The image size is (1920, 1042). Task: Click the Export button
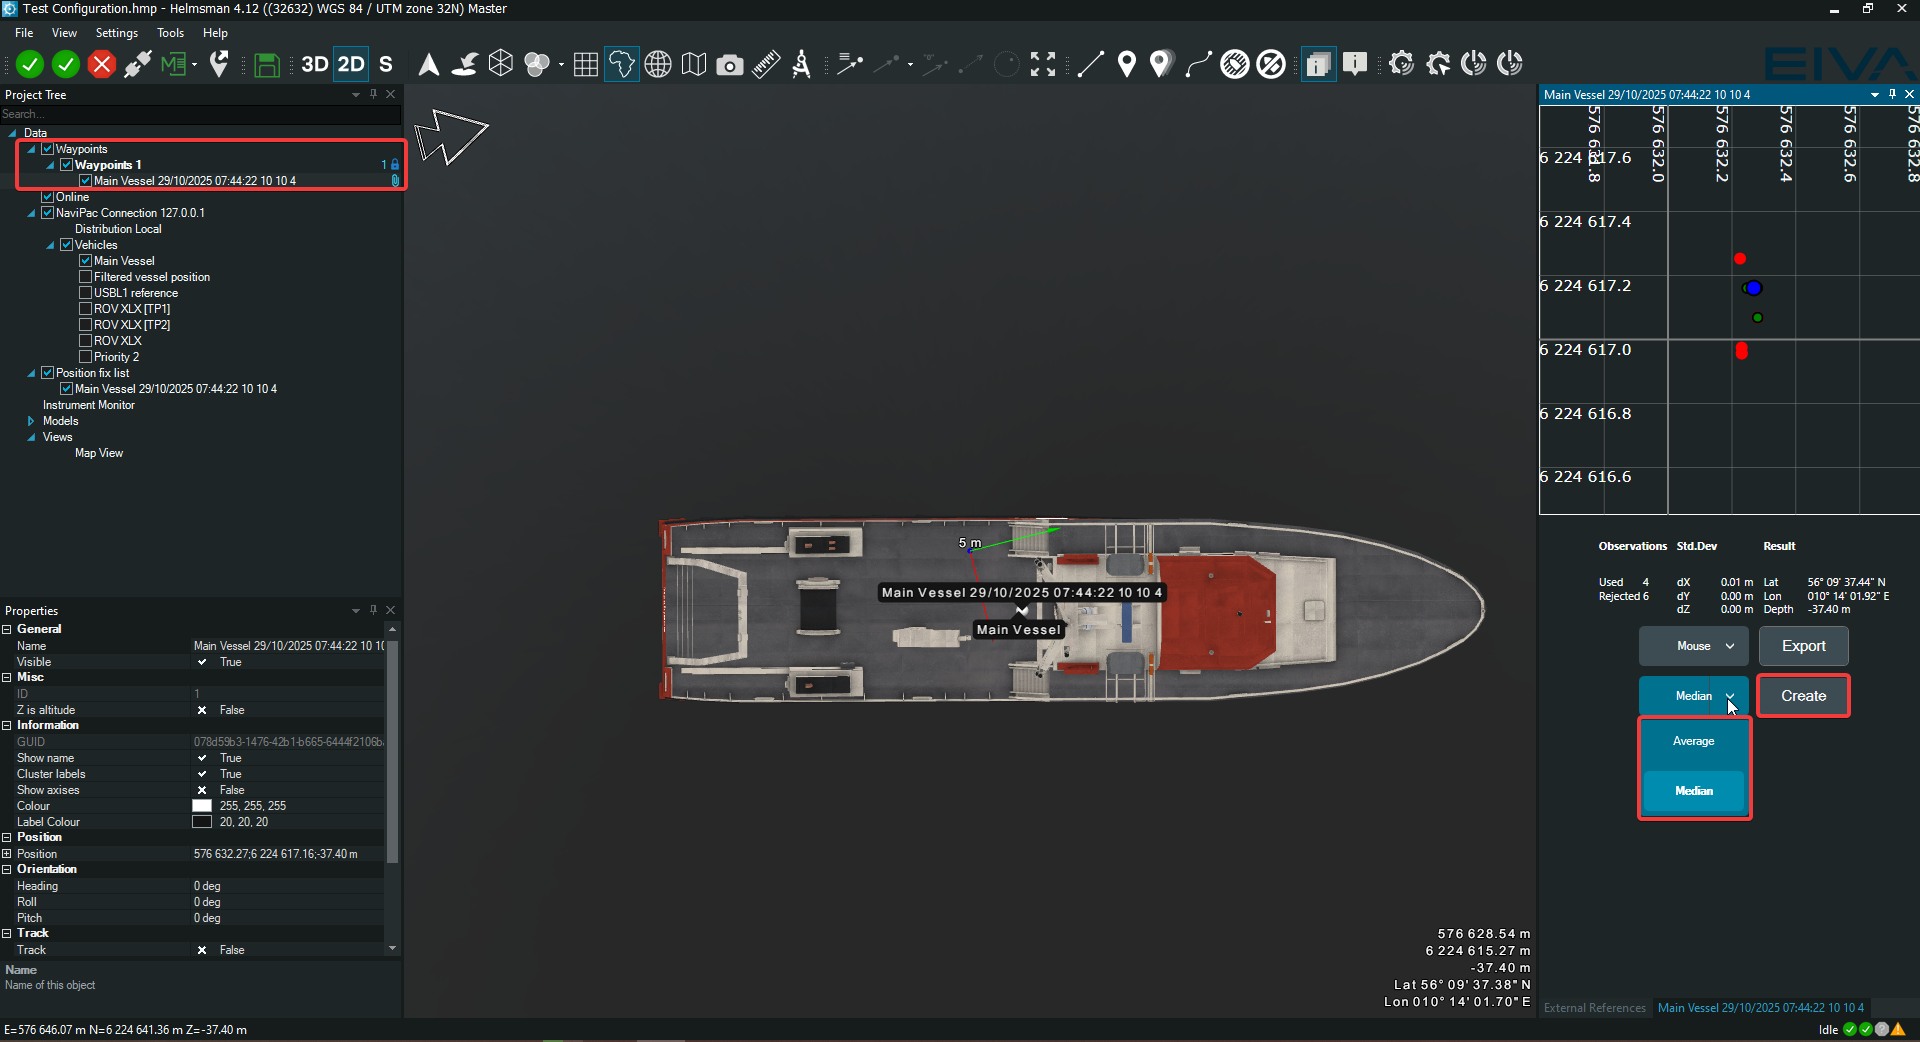point(1803,646)
